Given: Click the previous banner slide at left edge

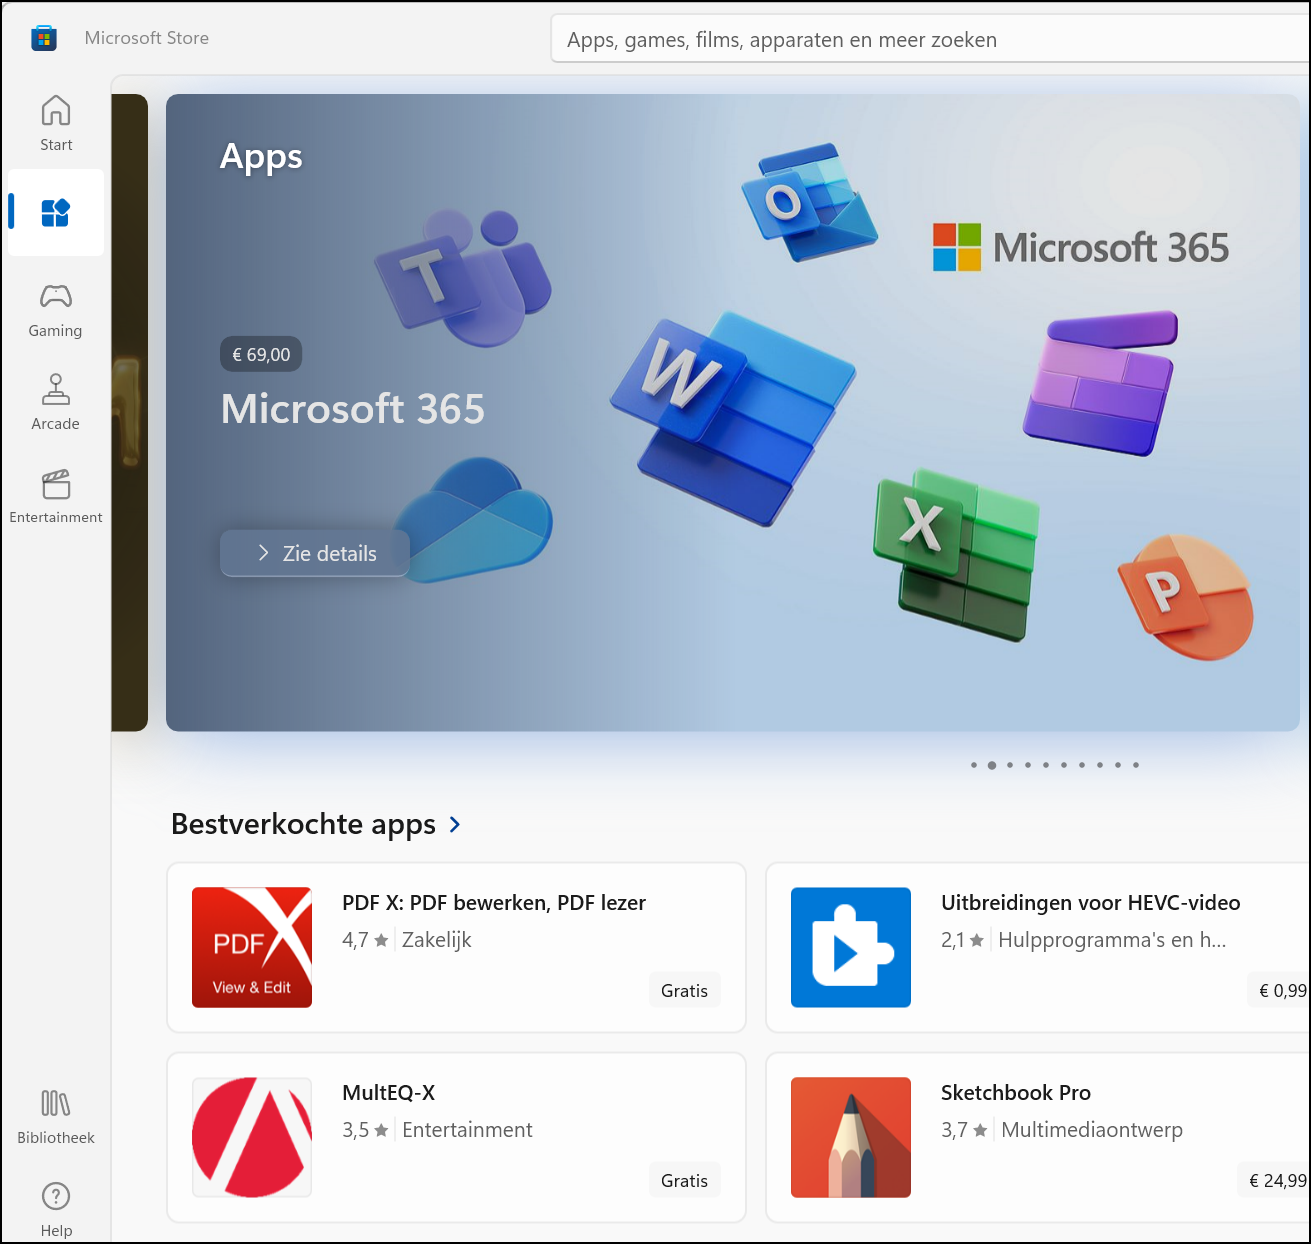Looking at the screenshot, I should (130, 413).
